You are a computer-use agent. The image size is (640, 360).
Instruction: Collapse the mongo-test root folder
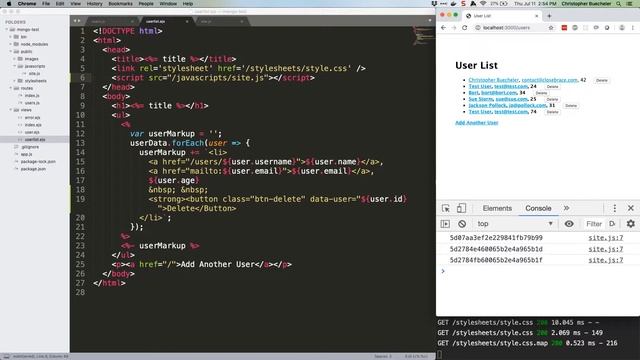[7, 29]
